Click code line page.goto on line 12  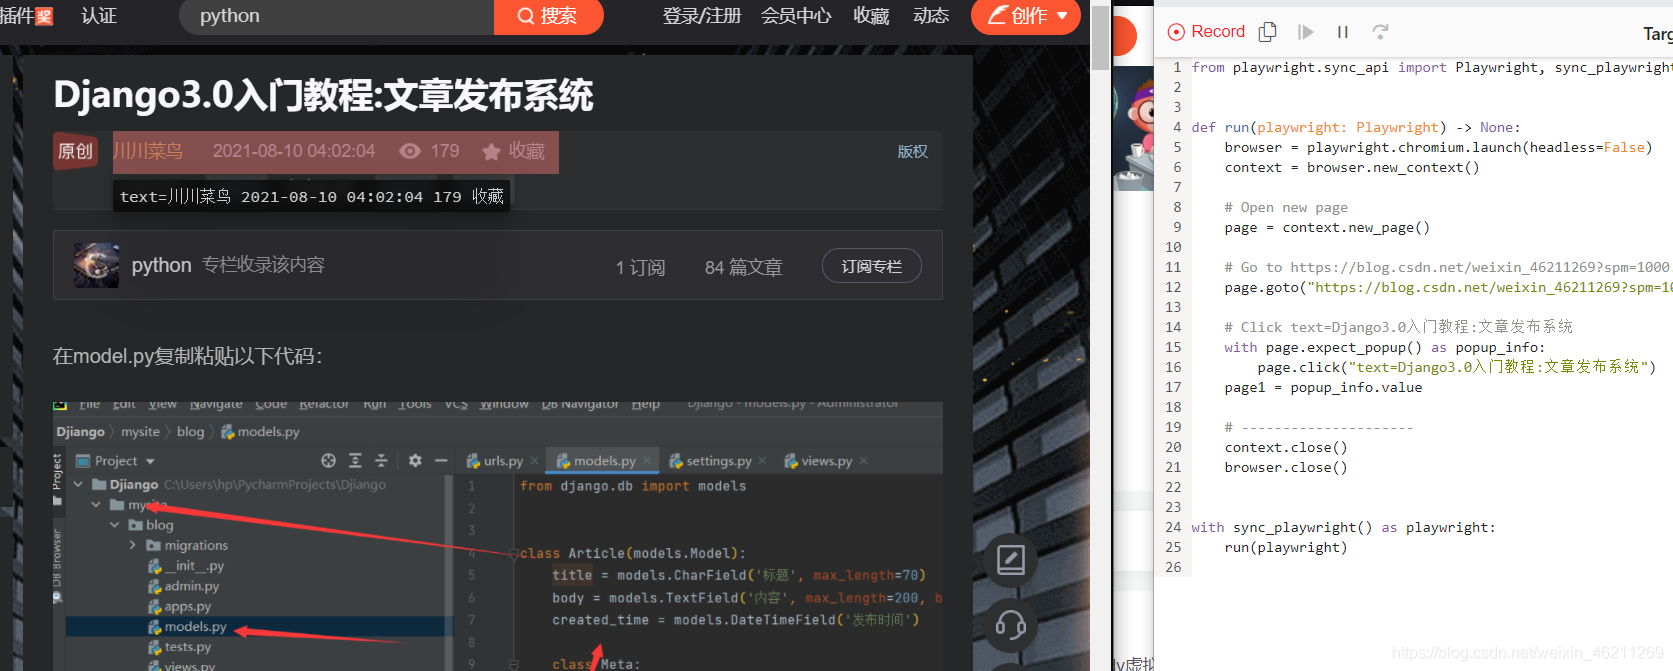1448,287
